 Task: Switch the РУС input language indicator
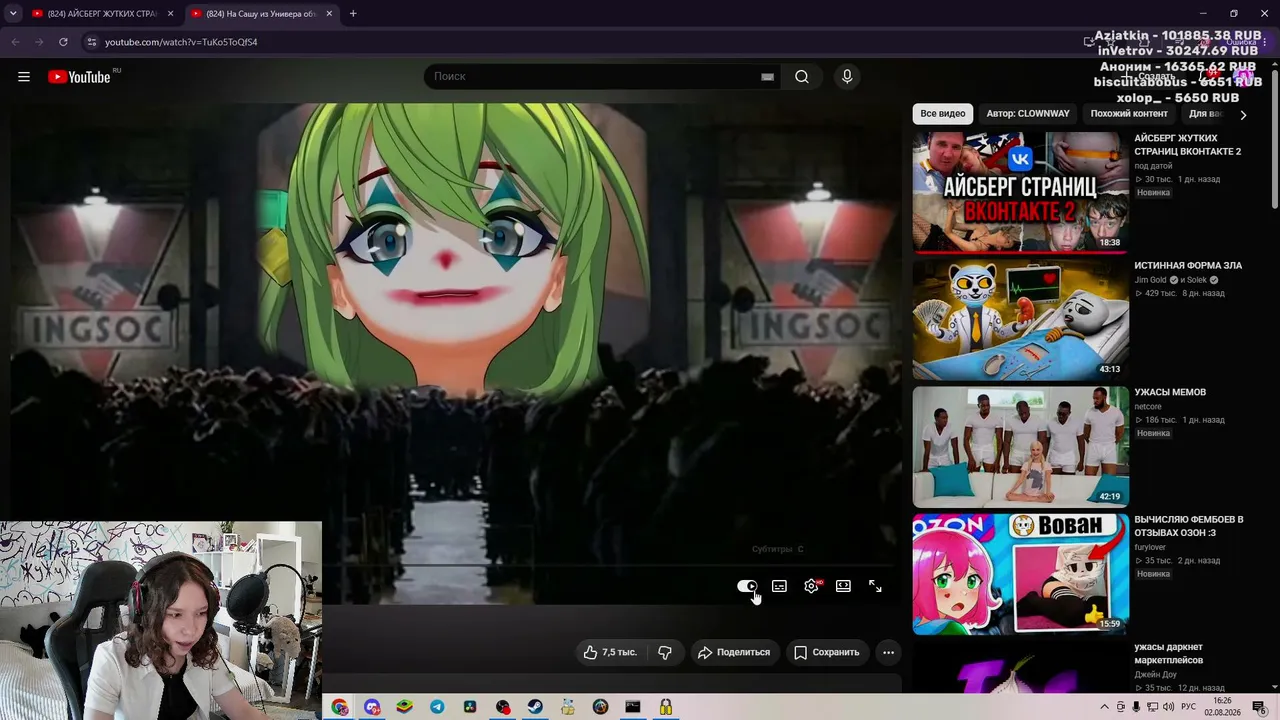coord(1189,707)
